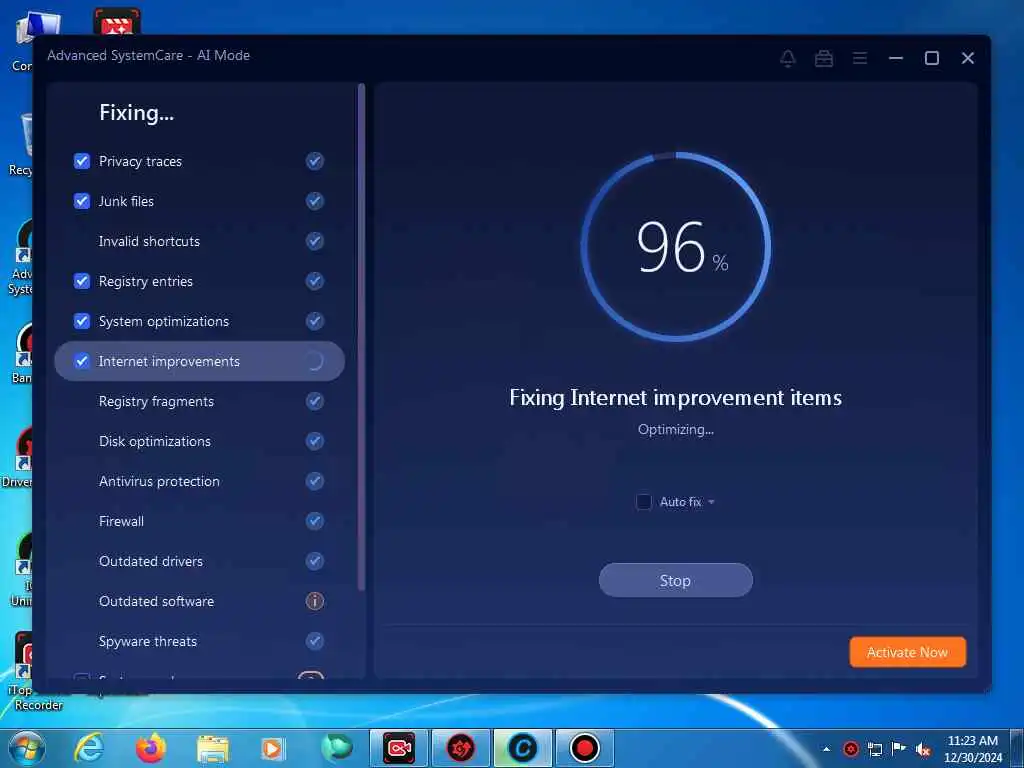Click the Firewall status checkmark

coord(315,521)
